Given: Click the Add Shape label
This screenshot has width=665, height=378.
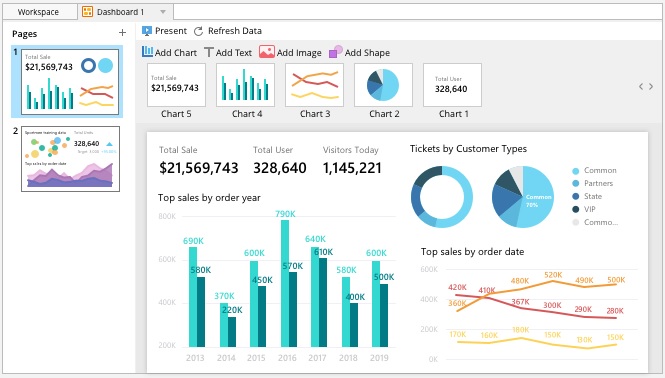Looking at the screenshot, I should (x=367, y=53).
